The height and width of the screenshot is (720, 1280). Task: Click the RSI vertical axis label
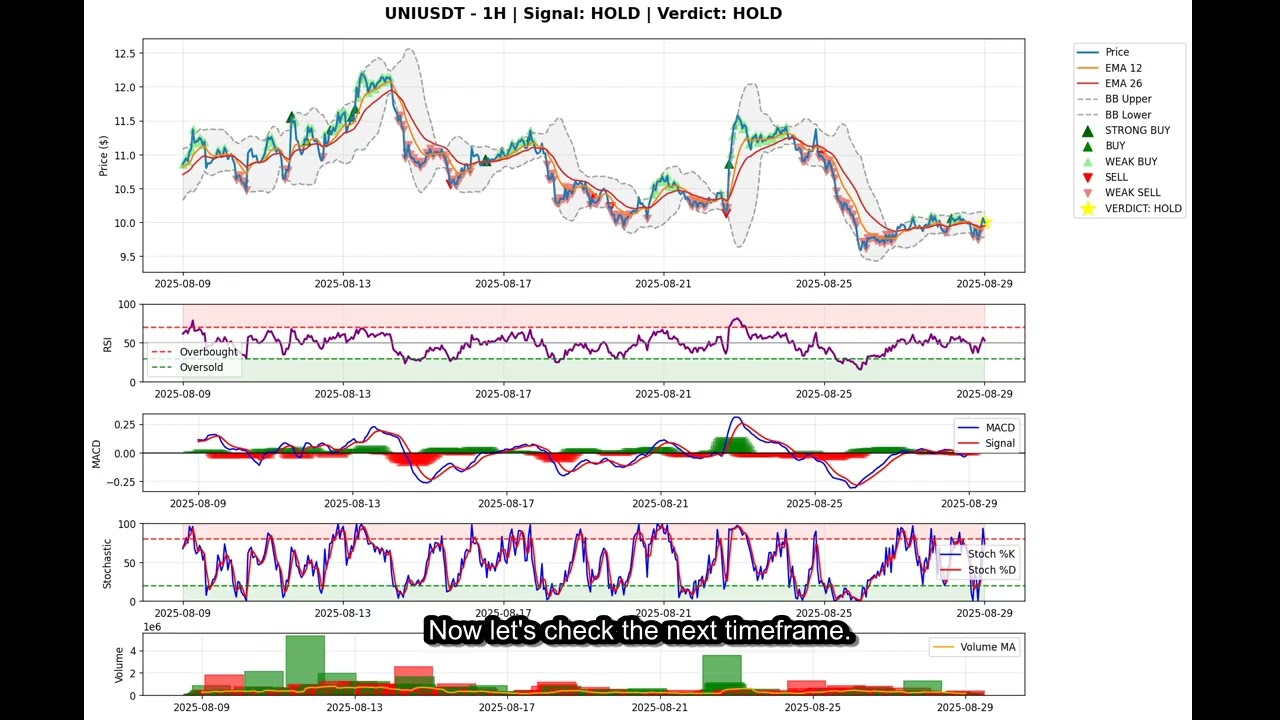107,344
